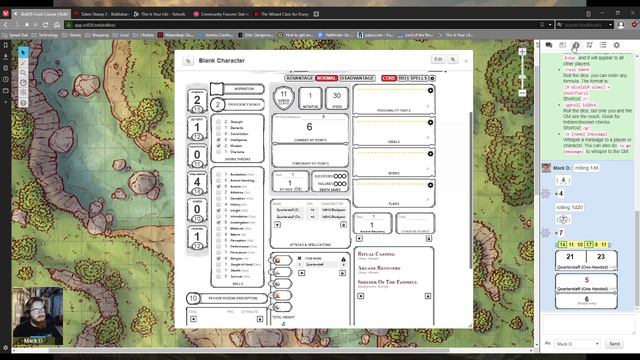Viewport: 640px width, 360px height.
Task: Open the My Settings gear tab
Action: (616, 45)
